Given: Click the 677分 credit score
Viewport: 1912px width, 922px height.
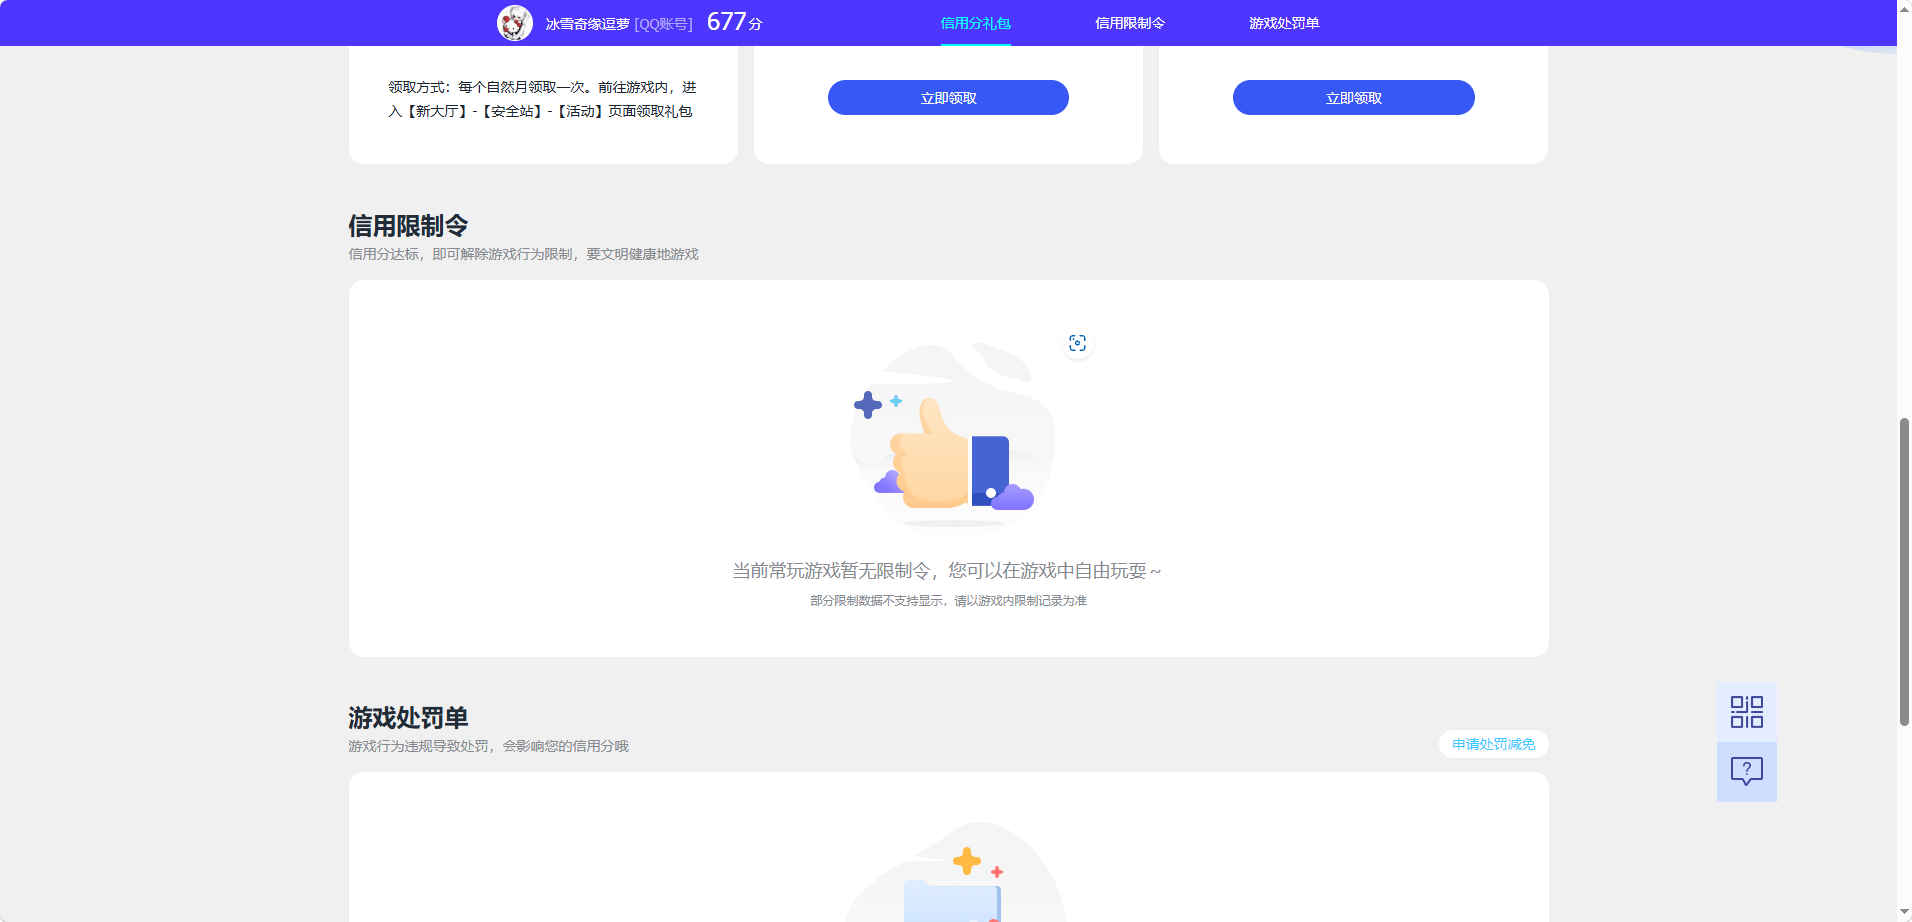Looking at the screenshot, I should [x=734, y=22].
